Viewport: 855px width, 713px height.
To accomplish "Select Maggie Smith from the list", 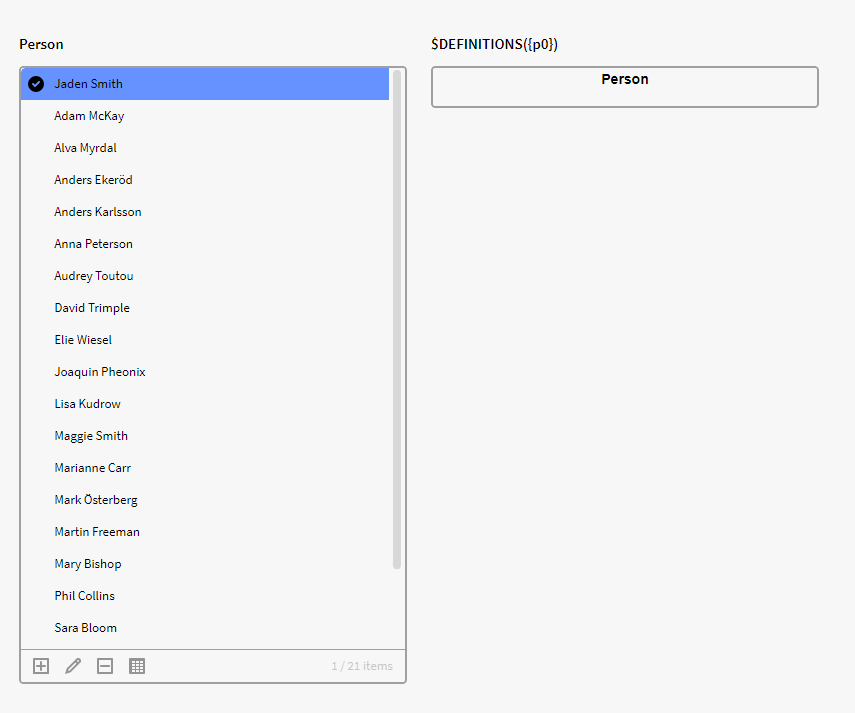I will click(91, 436).
